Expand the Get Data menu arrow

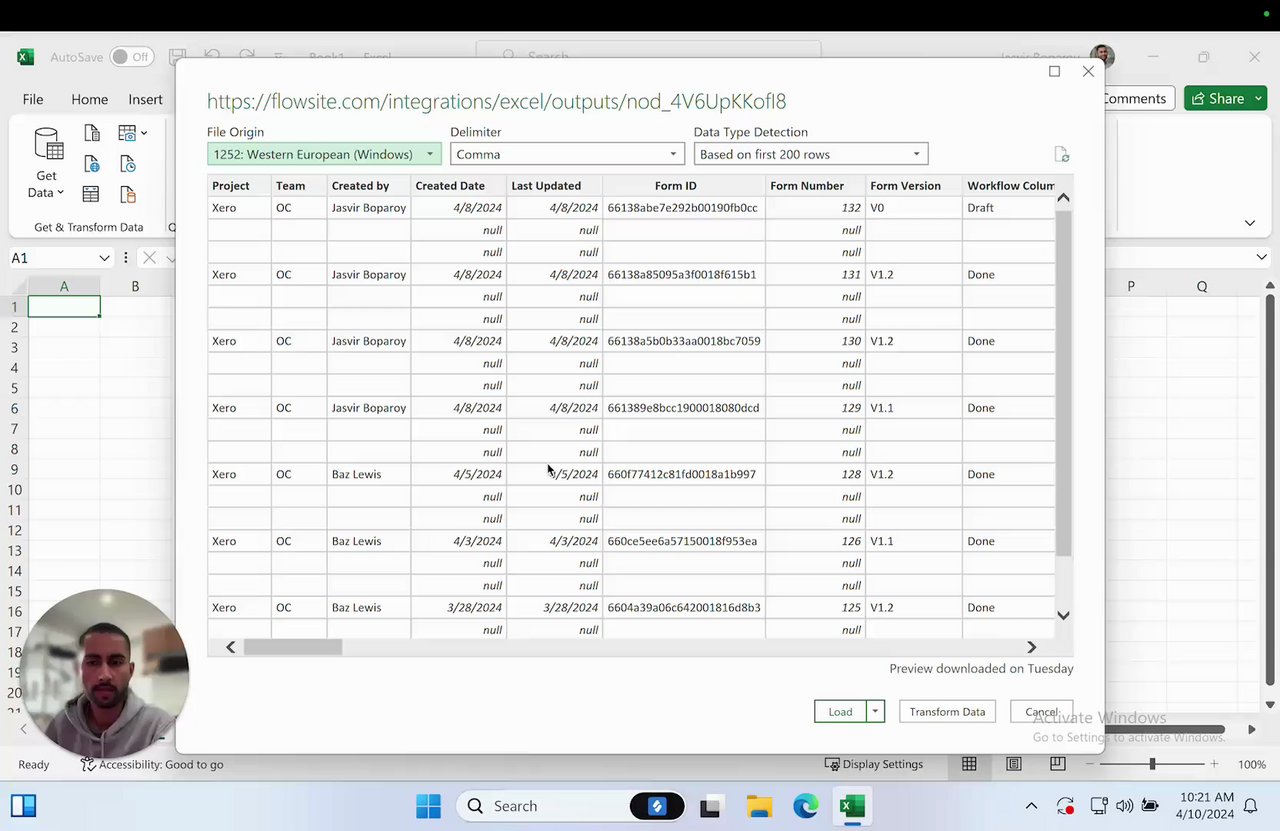pos(60,193)
